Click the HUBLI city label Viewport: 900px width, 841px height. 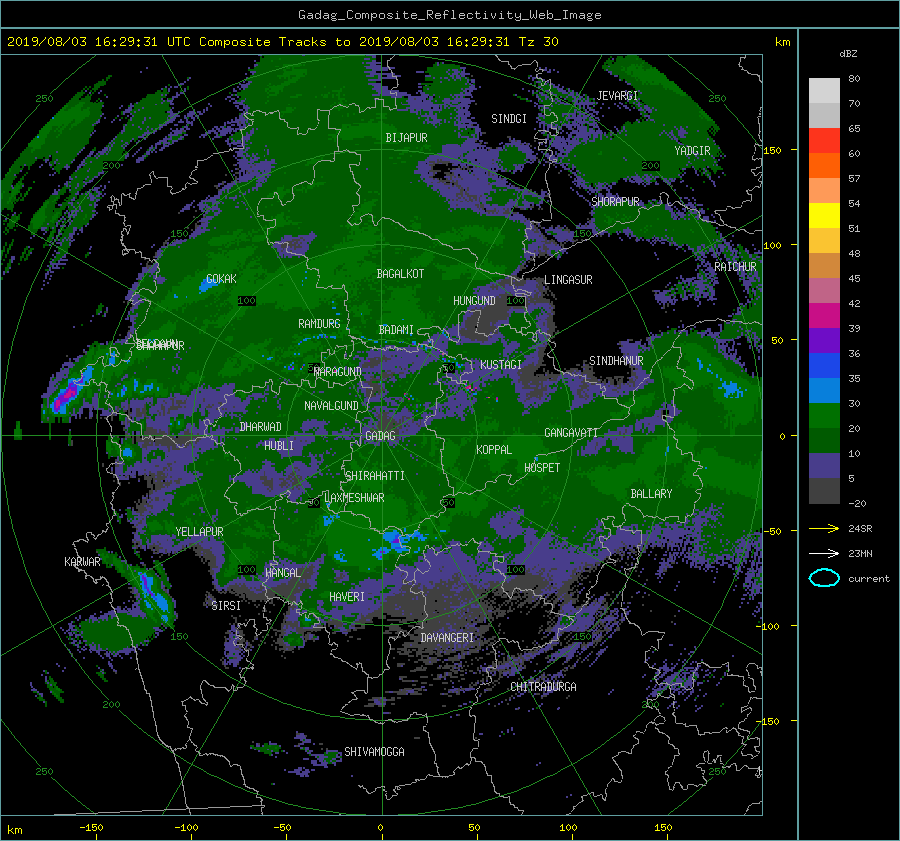pos(279,446)
